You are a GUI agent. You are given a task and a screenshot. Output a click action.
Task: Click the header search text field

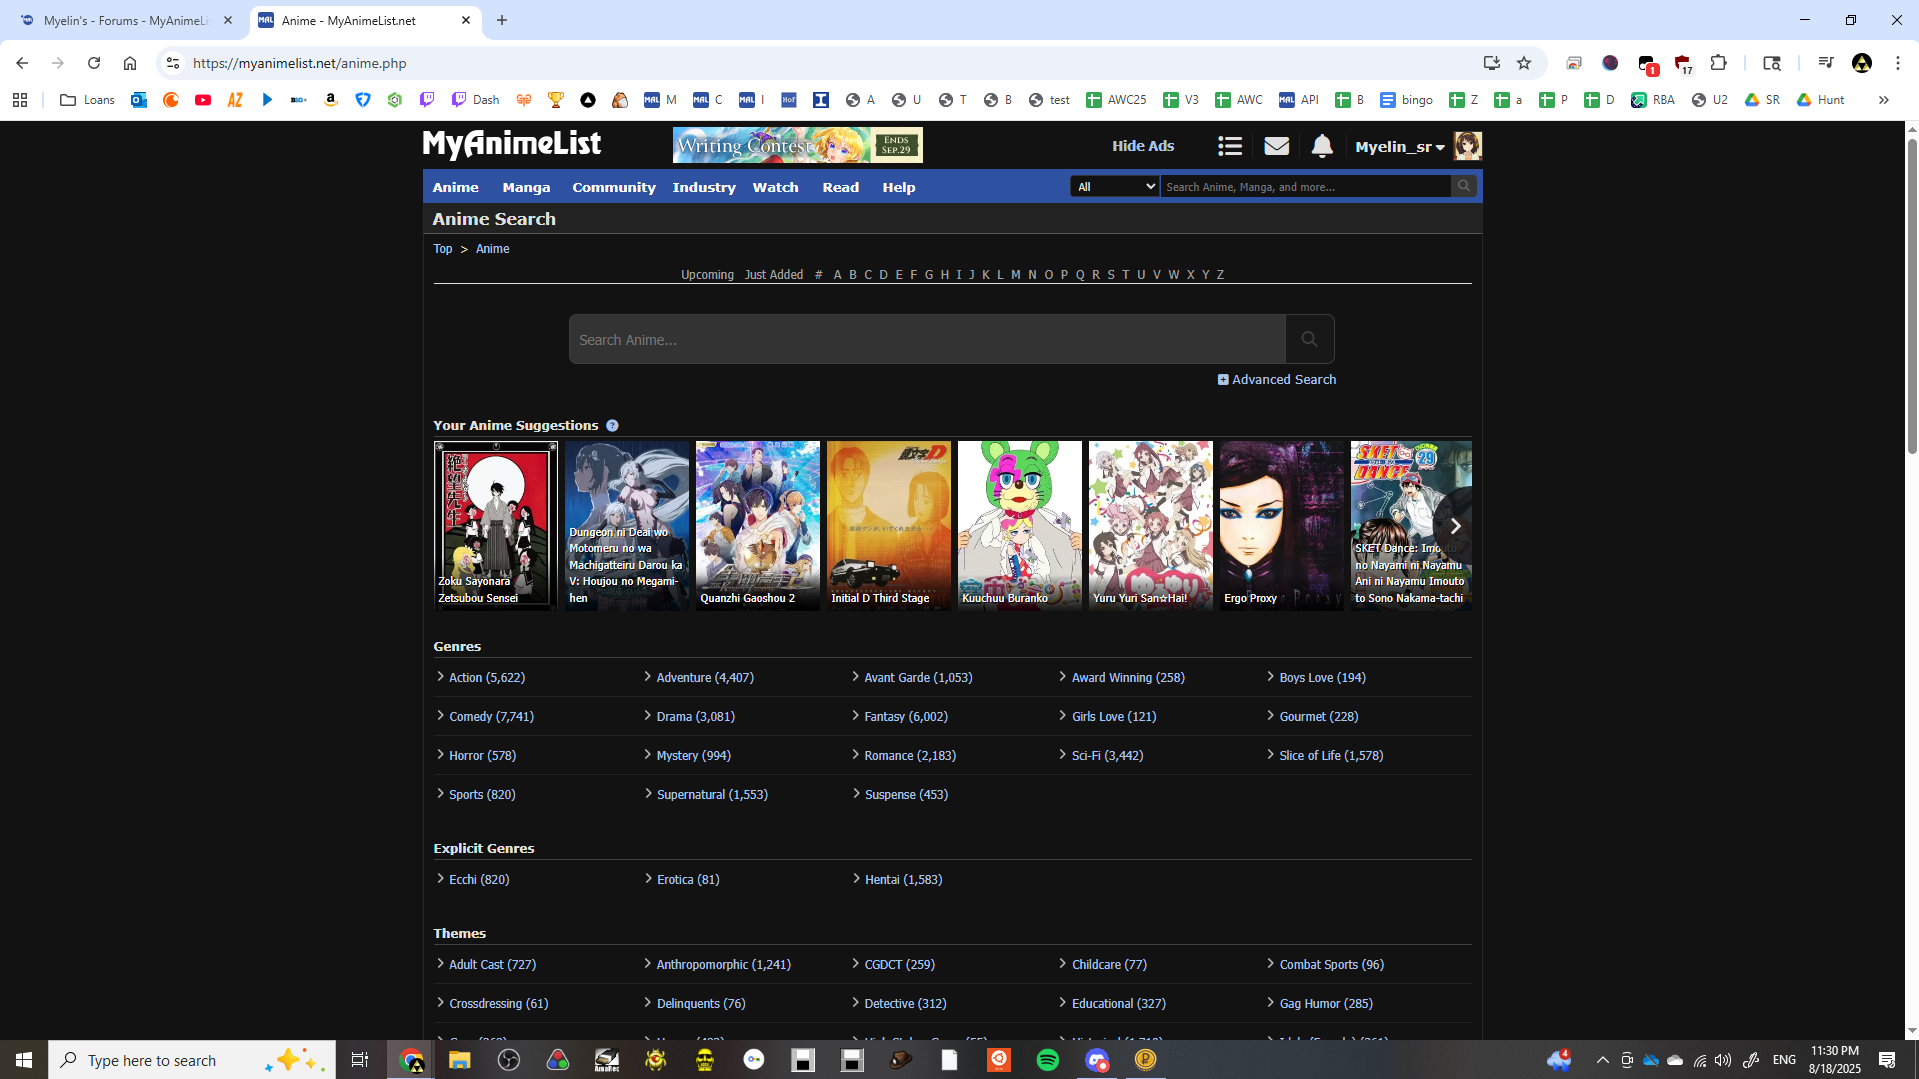[1305, 186]
